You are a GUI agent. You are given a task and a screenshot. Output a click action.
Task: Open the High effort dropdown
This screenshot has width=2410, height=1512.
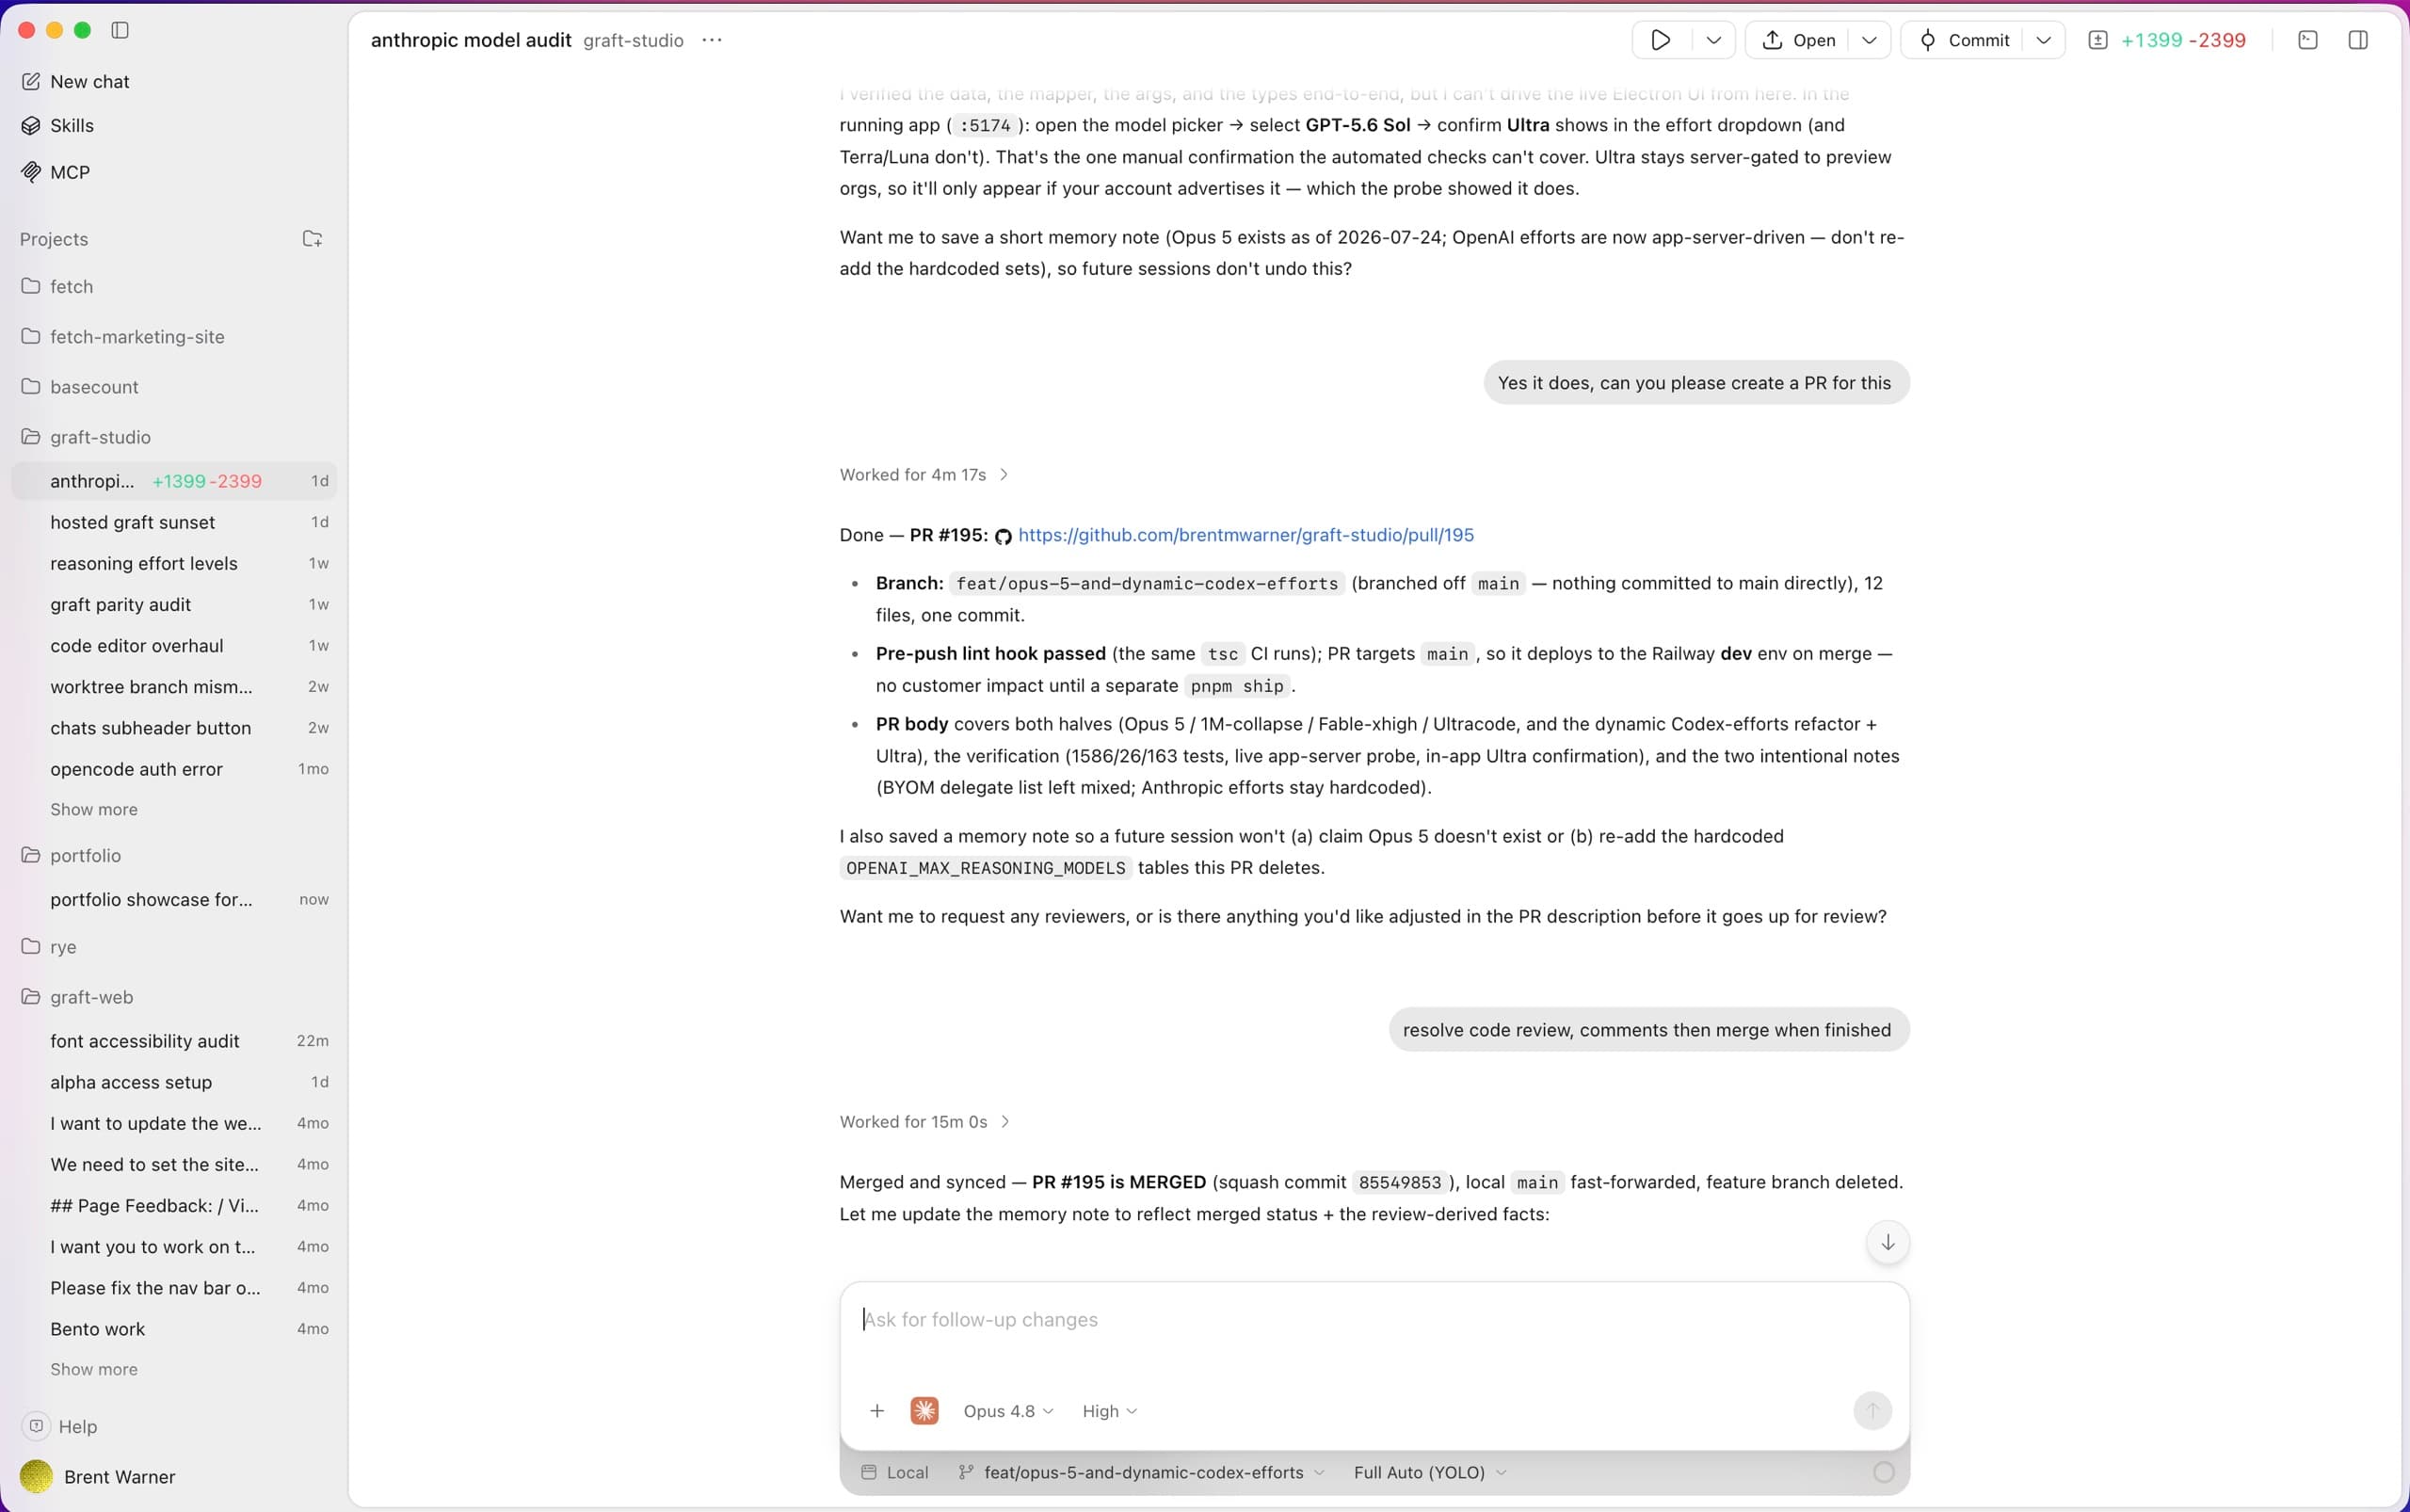coord(1110,1411)
